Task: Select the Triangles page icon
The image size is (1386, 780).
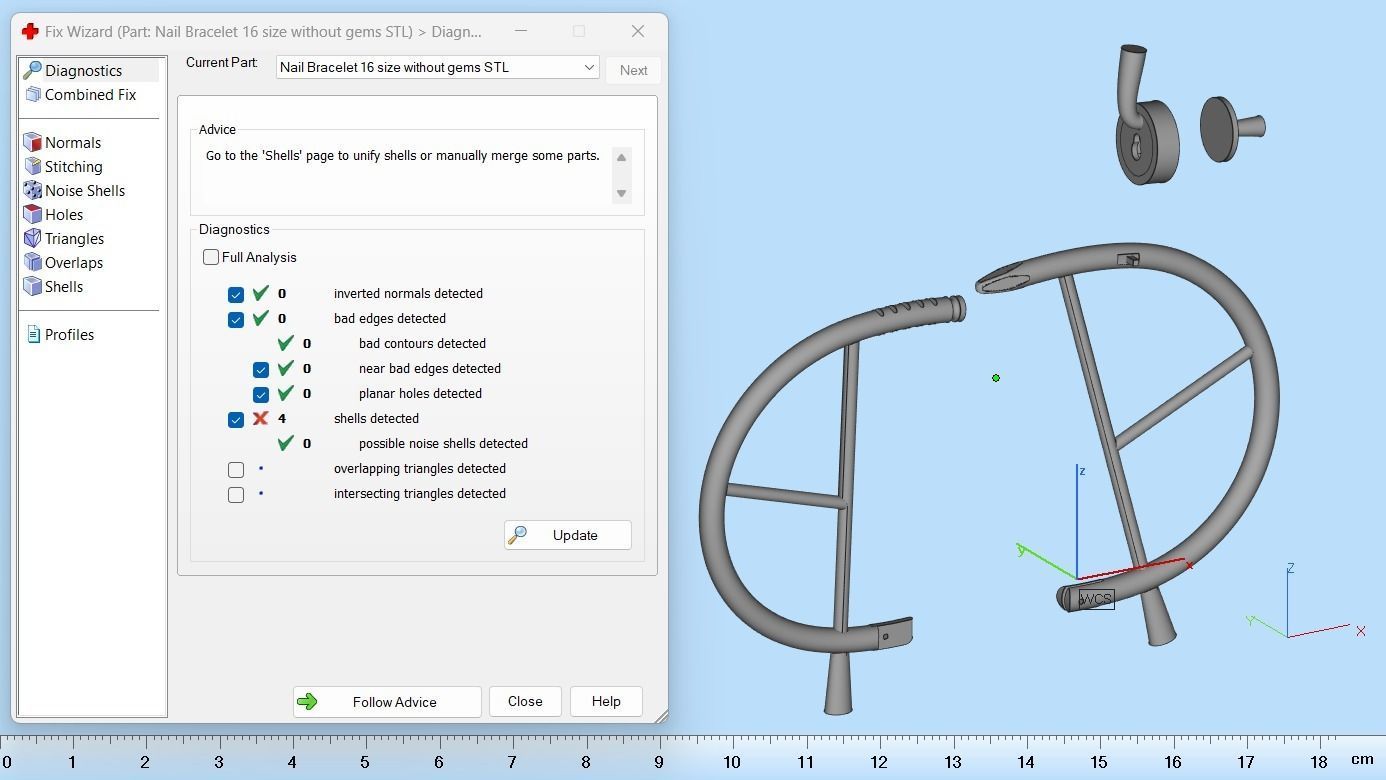Action: pos(33,238)
